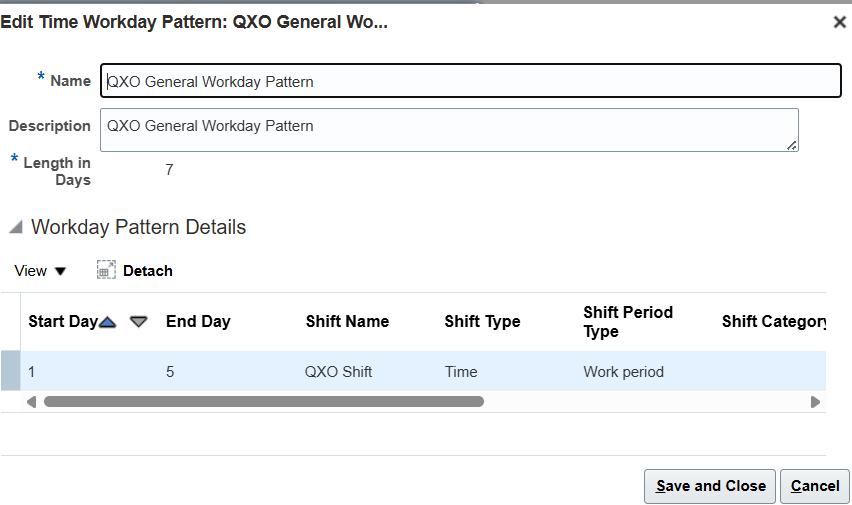This screenshot has height=505, width=852.
Task: Click the horizontal scrollbar thumb
Action: point(264,402)
